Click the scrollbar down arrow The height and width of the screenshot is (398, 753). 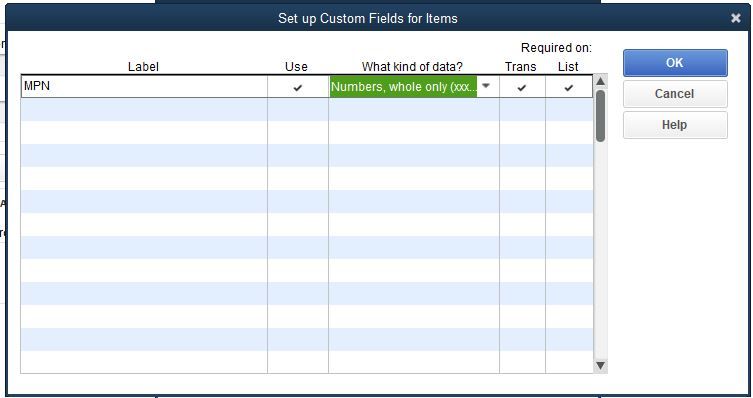pyautogui.click(x=600, y=366)
